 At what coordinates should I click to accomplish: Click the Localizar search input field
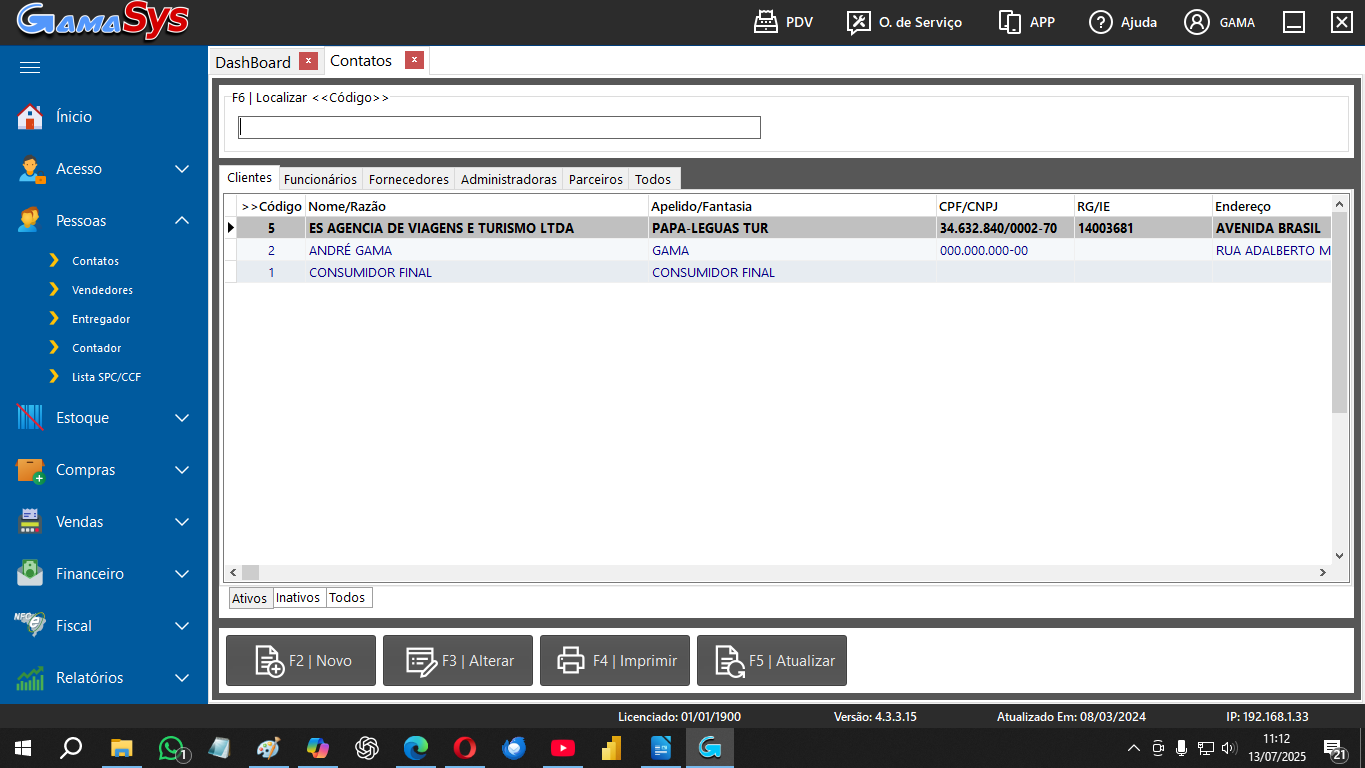499,127
